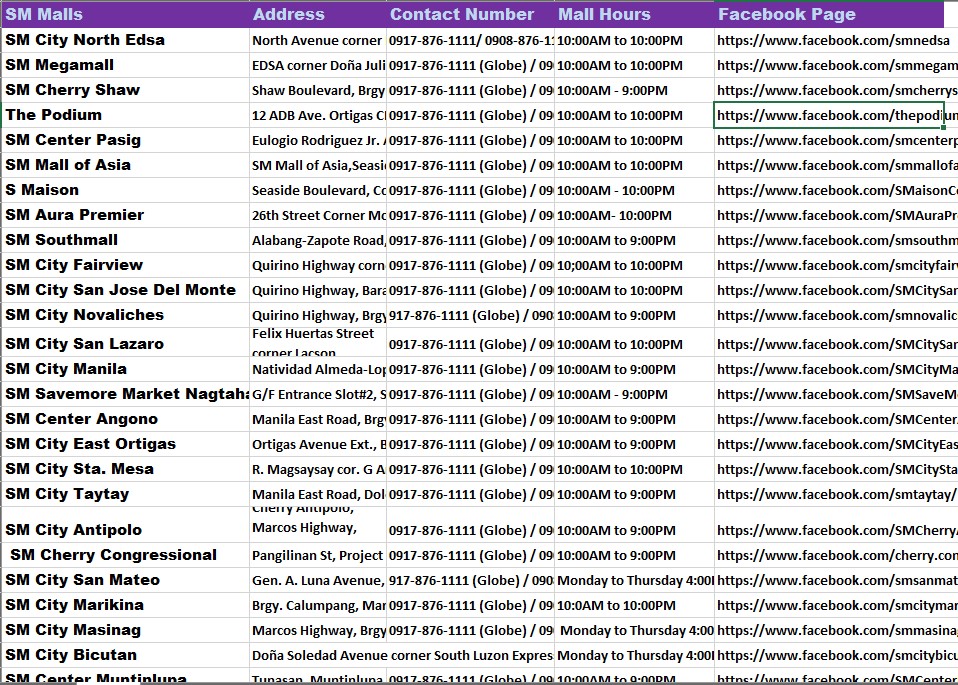958x685 pixels.
Task: Click SM City San Mateo mall hours
Action: [634, 581]
